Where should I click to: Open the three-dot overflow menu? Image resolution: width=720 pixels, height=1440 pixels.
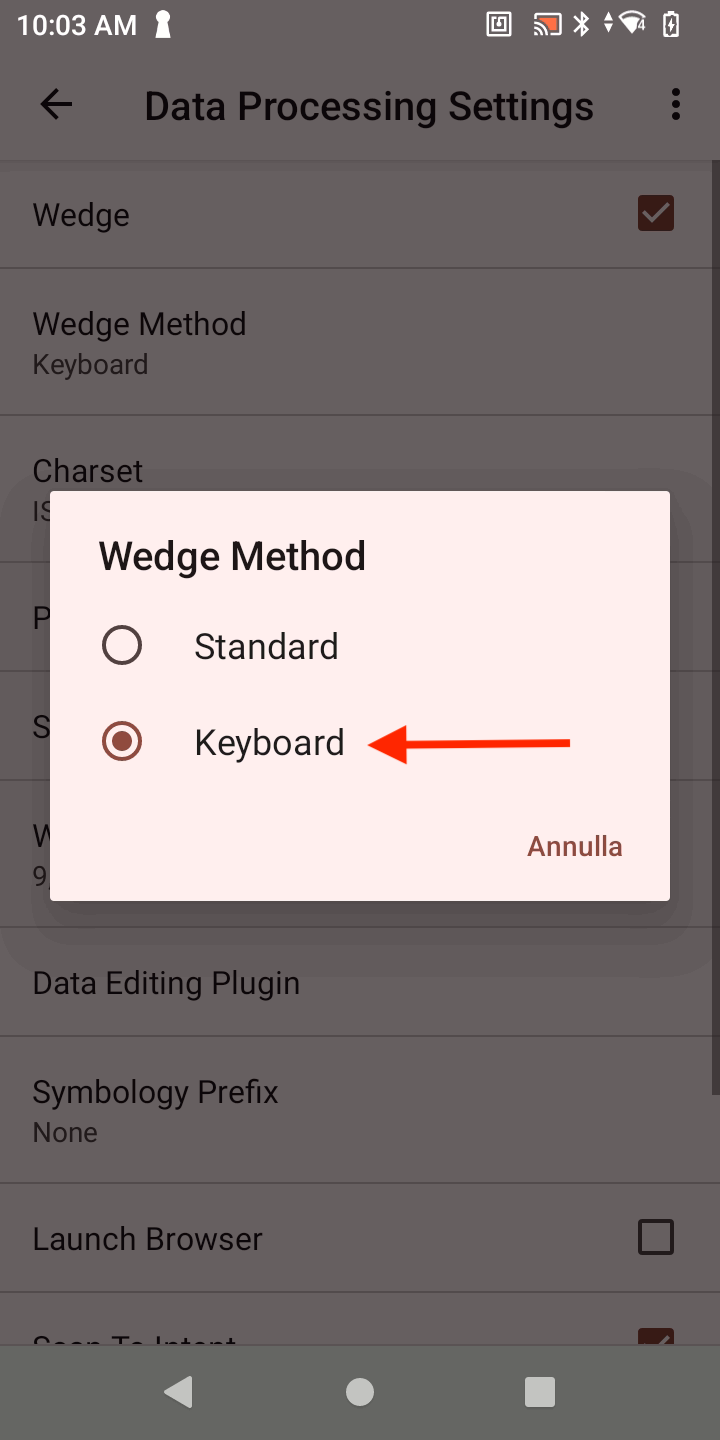676,105
